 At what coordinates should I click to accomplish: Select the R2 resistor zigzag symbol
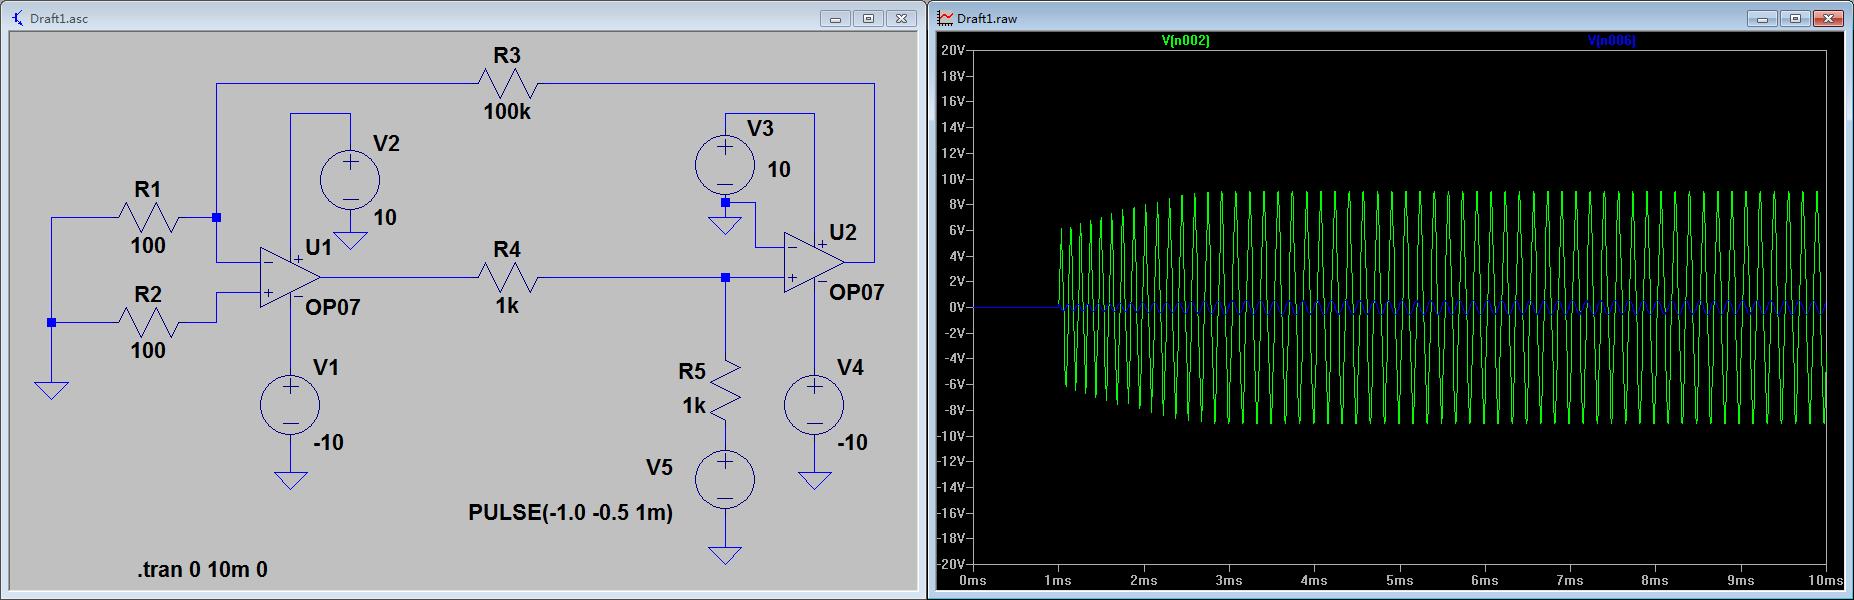148,322
